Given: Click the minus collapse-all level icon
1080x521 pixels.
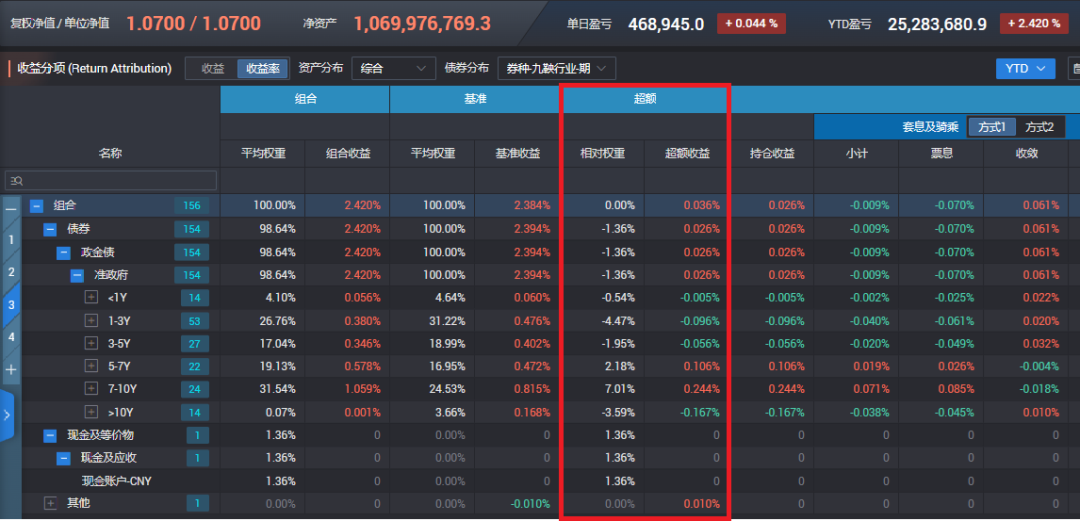Looking at the screenshot, I should pos(10,208).
